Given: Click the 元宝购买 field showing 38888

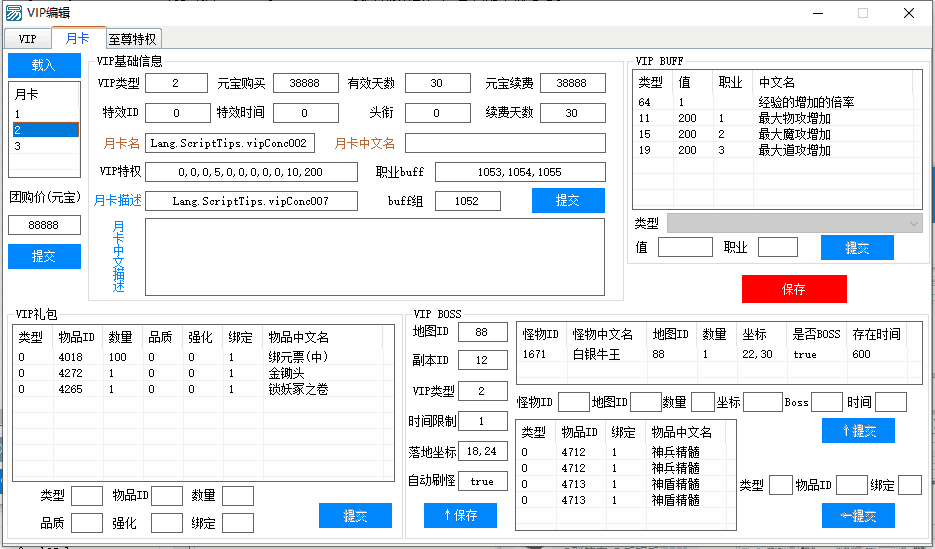Looking at the screenshot, I should (x=305, y=83).
